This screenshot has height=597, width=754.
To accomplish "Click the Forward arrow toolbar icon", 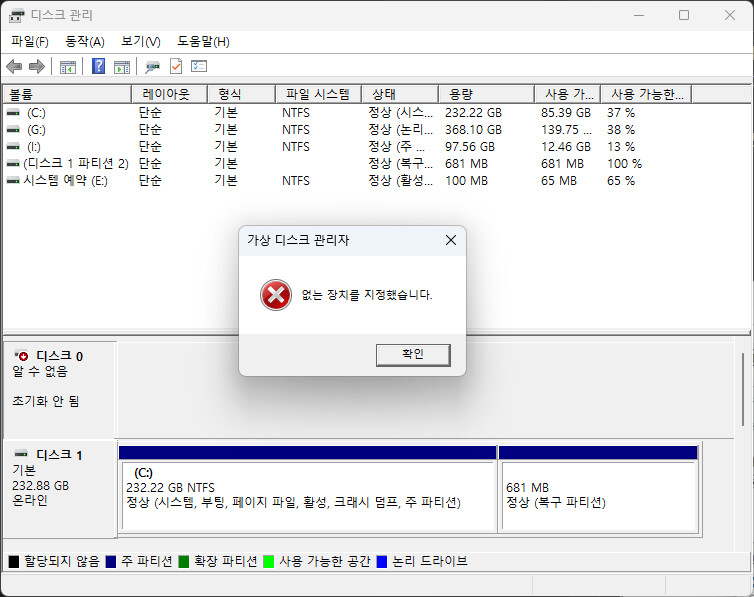I will [x=37, y=66].
